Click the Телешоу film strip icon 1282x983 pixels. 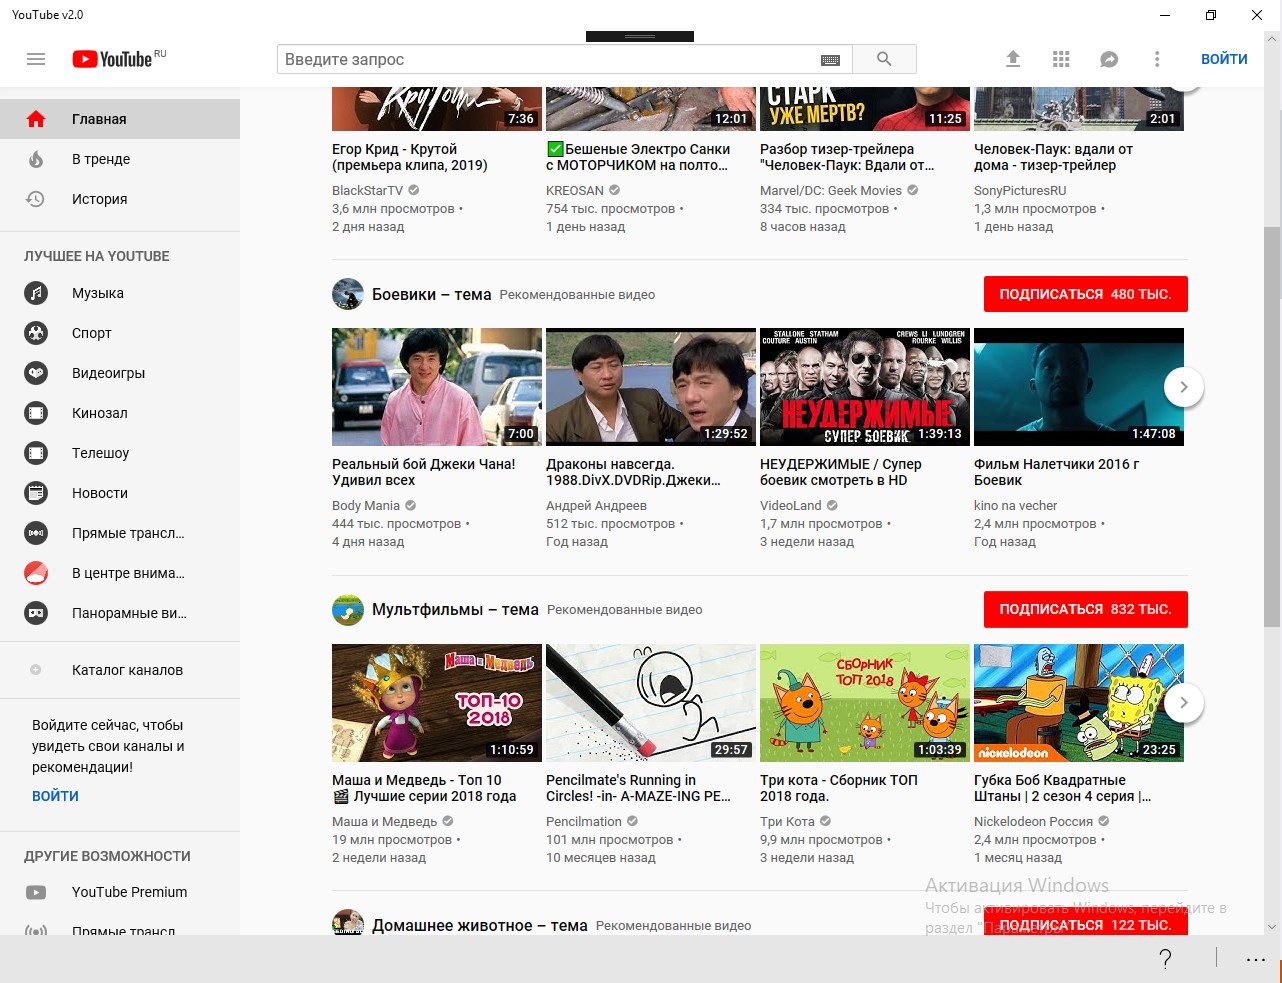(x=36, y=453)
